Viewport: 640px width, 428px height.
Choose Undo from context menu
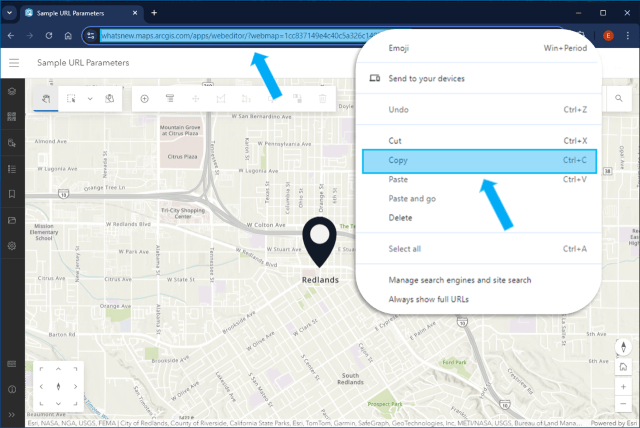479,109
